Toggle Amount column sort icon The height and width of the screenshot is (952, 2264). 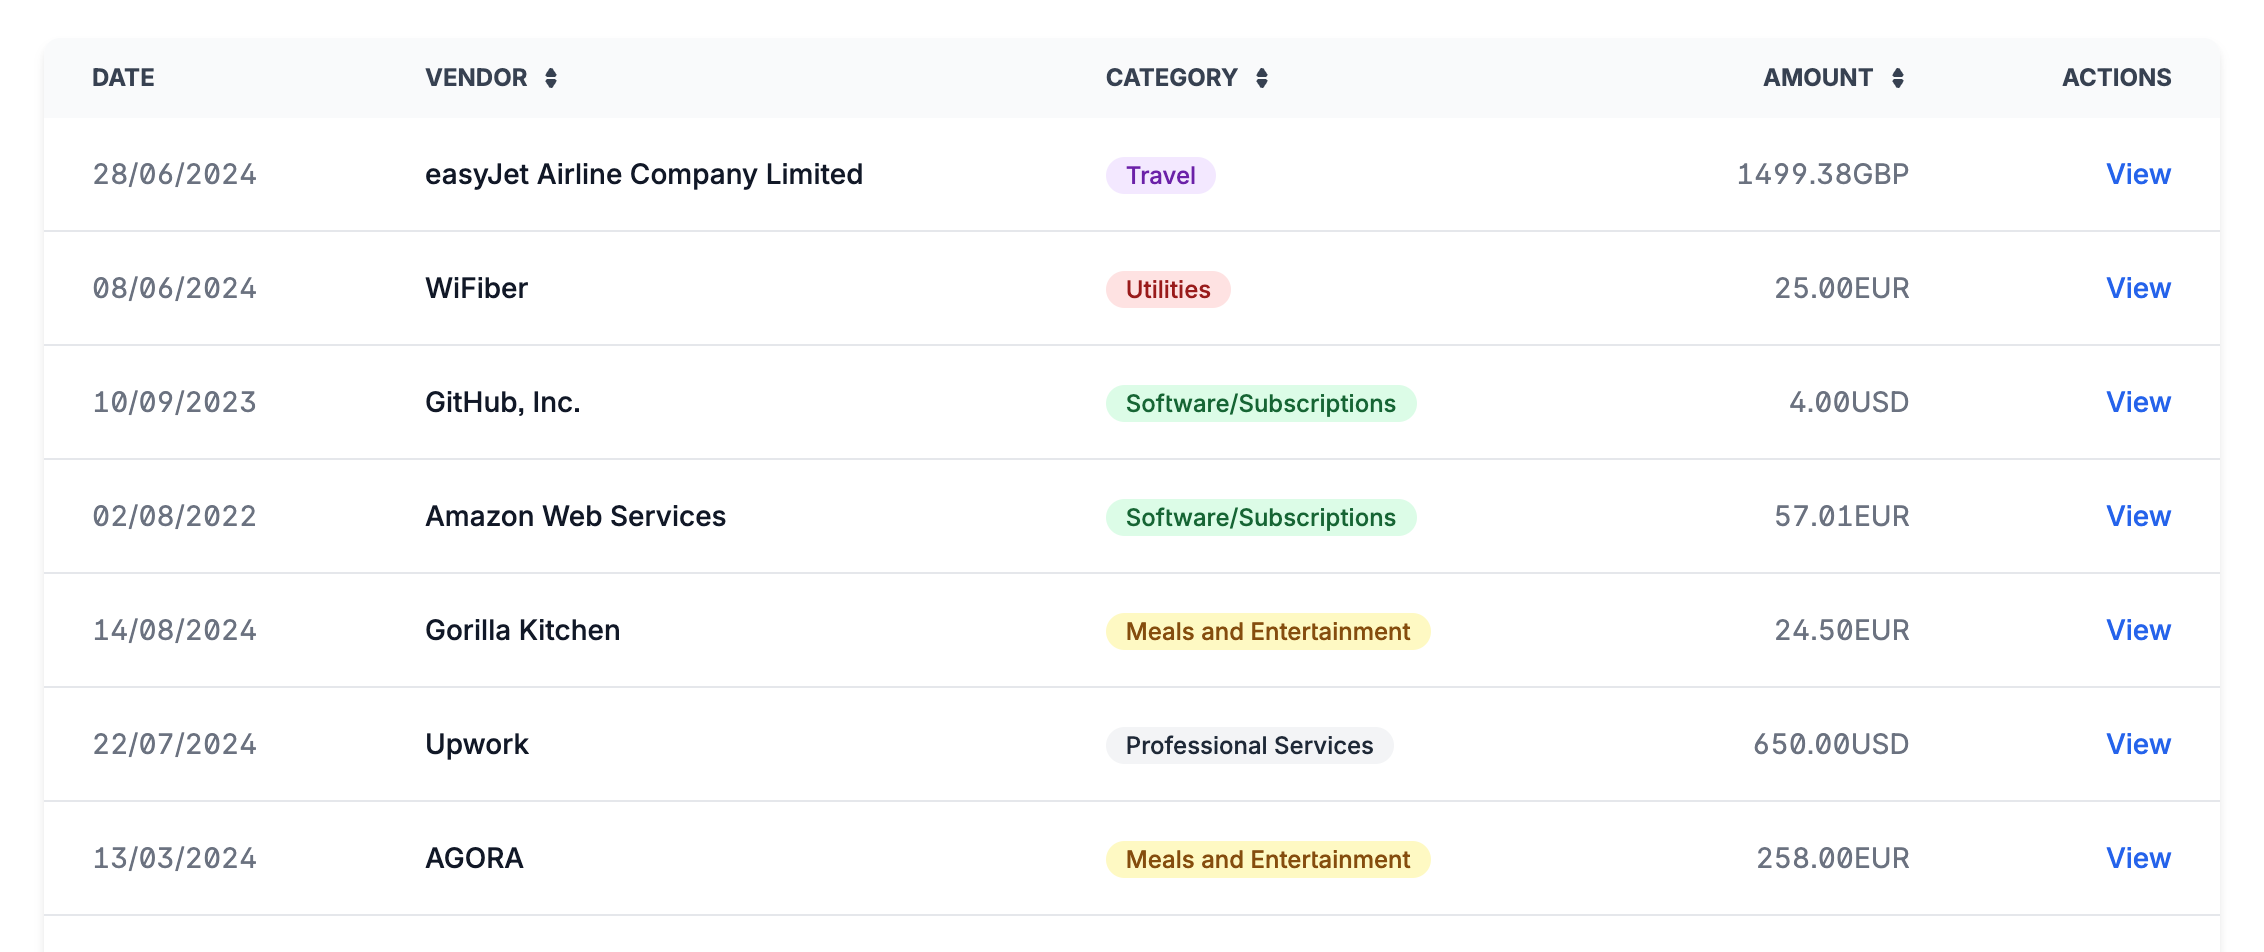pos(1897,78)
